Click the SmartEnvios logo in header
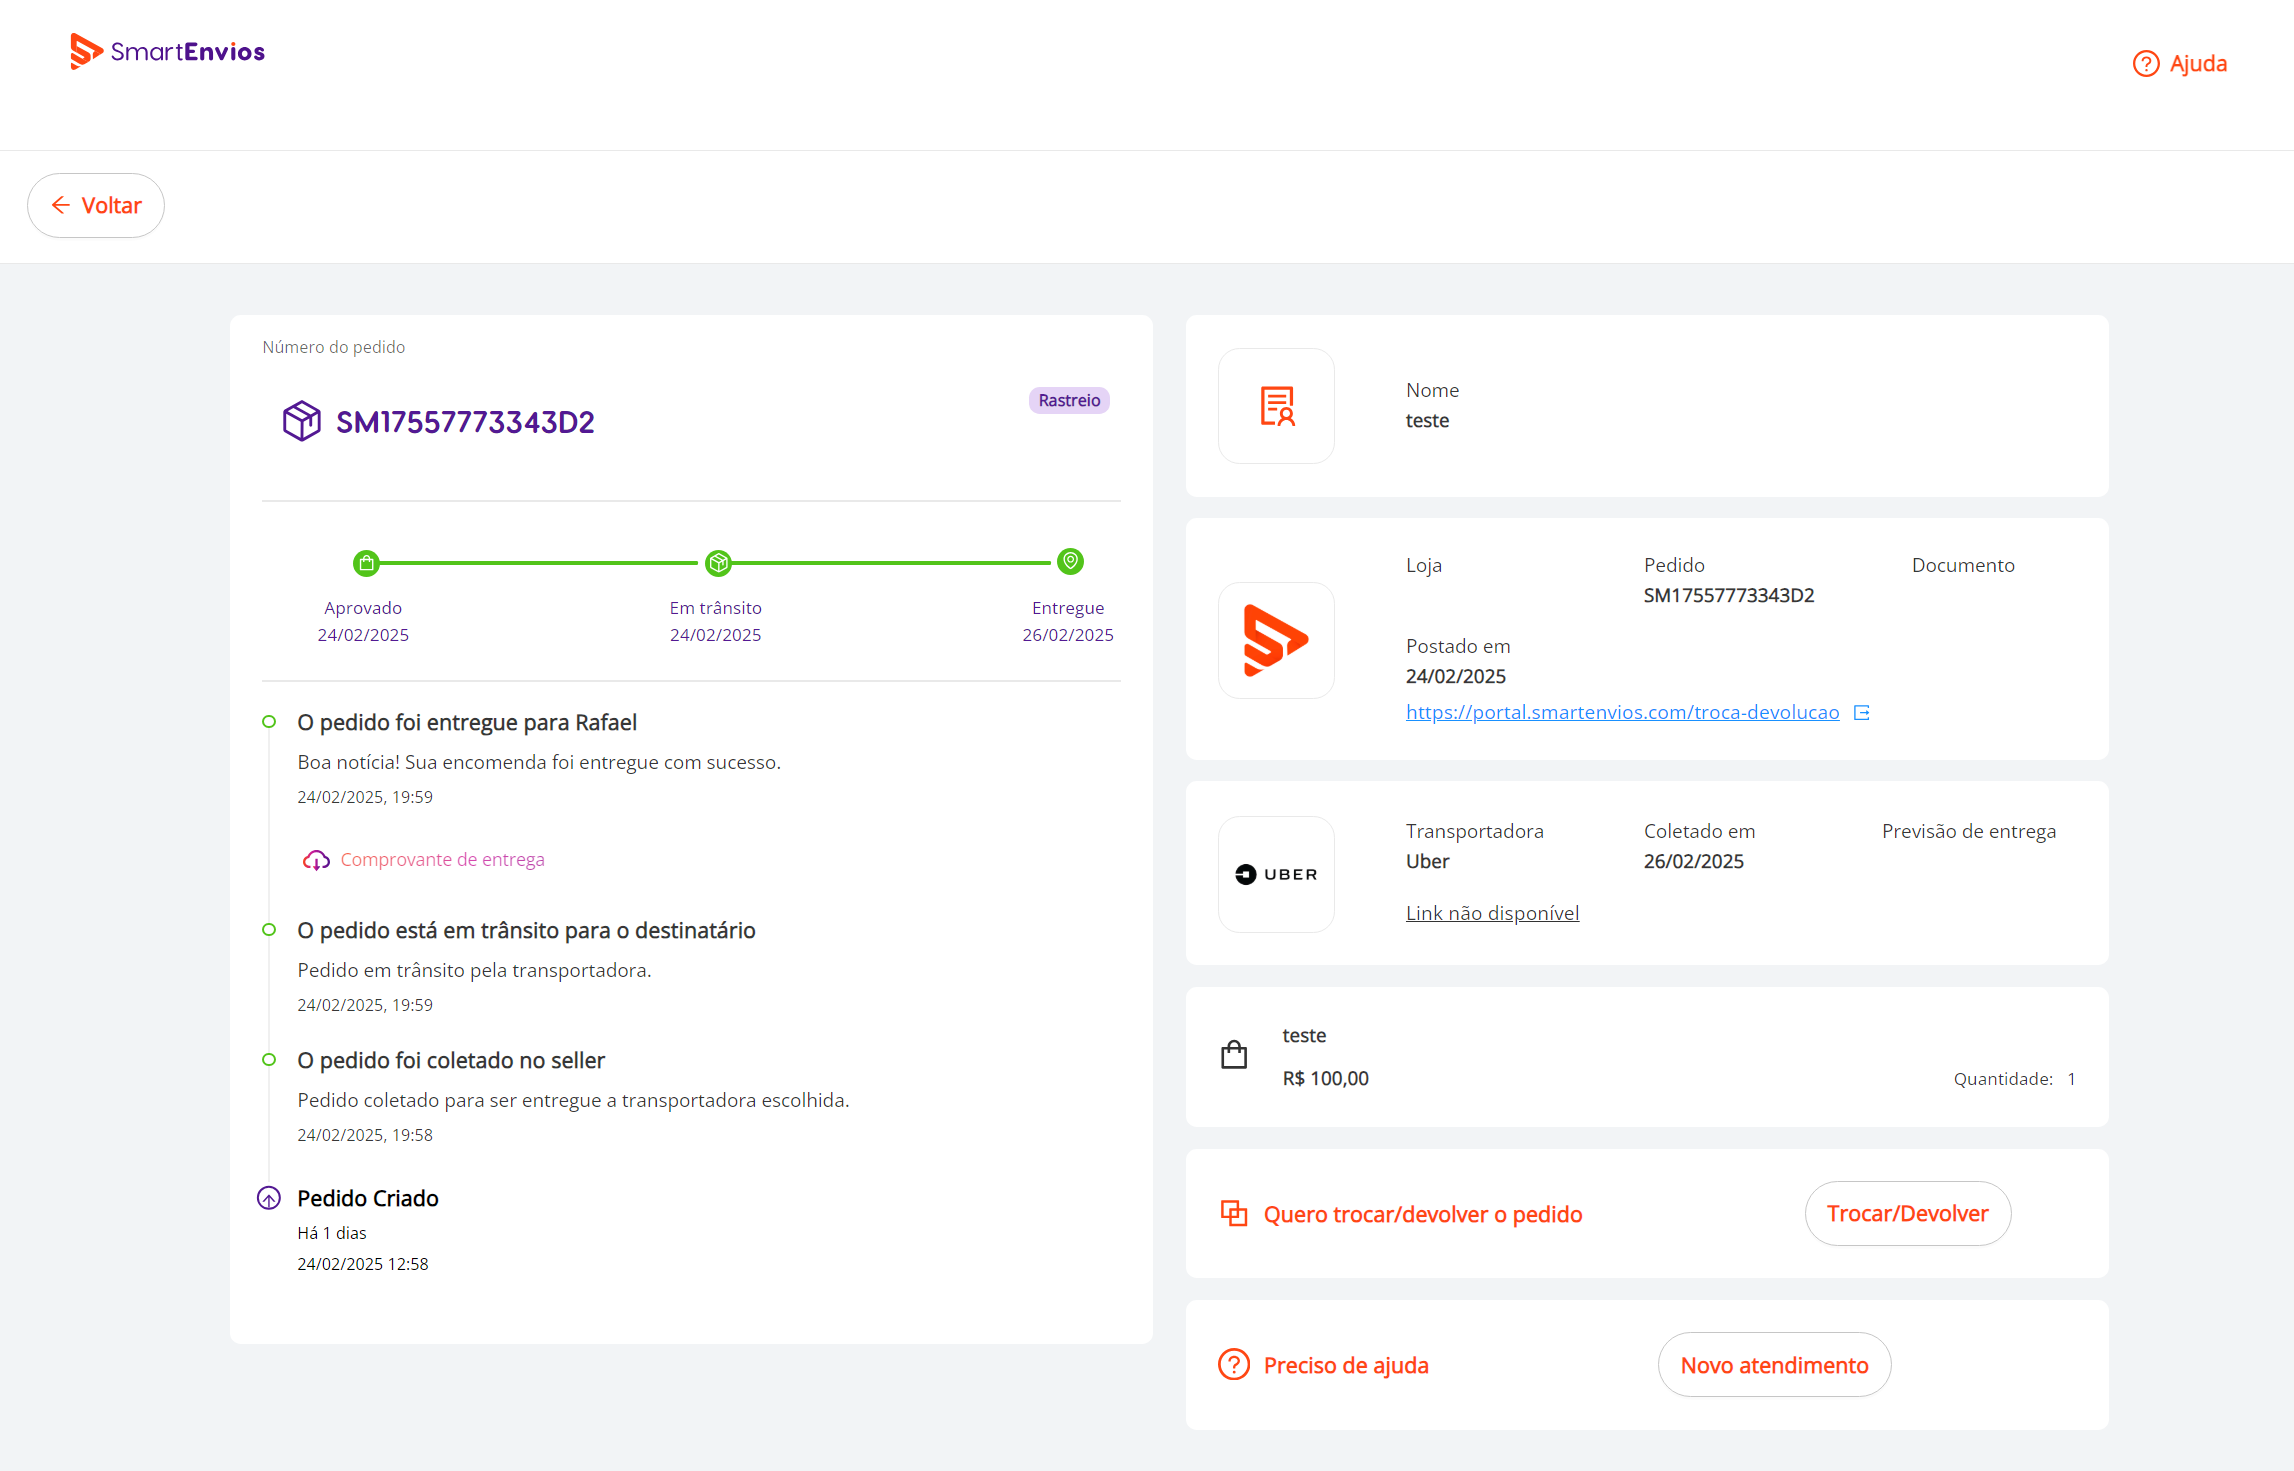This screenshot has width=2294, height=1471. (167, 51)
